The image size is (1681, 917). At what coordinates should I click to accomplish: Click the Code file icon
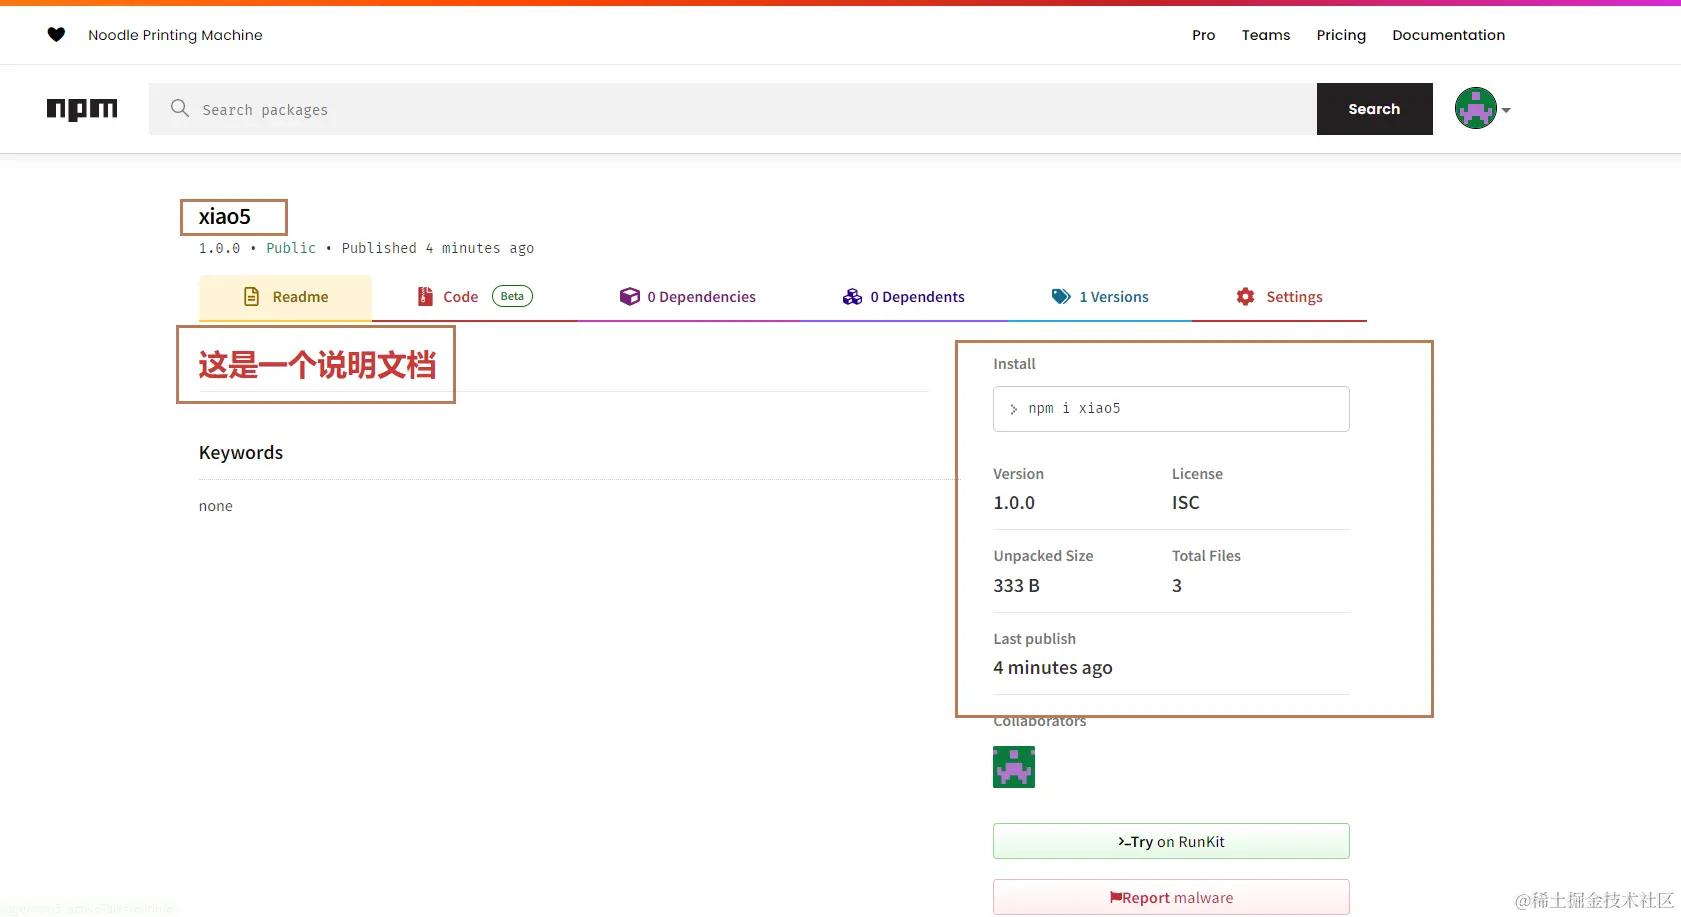click(x=425, y=297)
